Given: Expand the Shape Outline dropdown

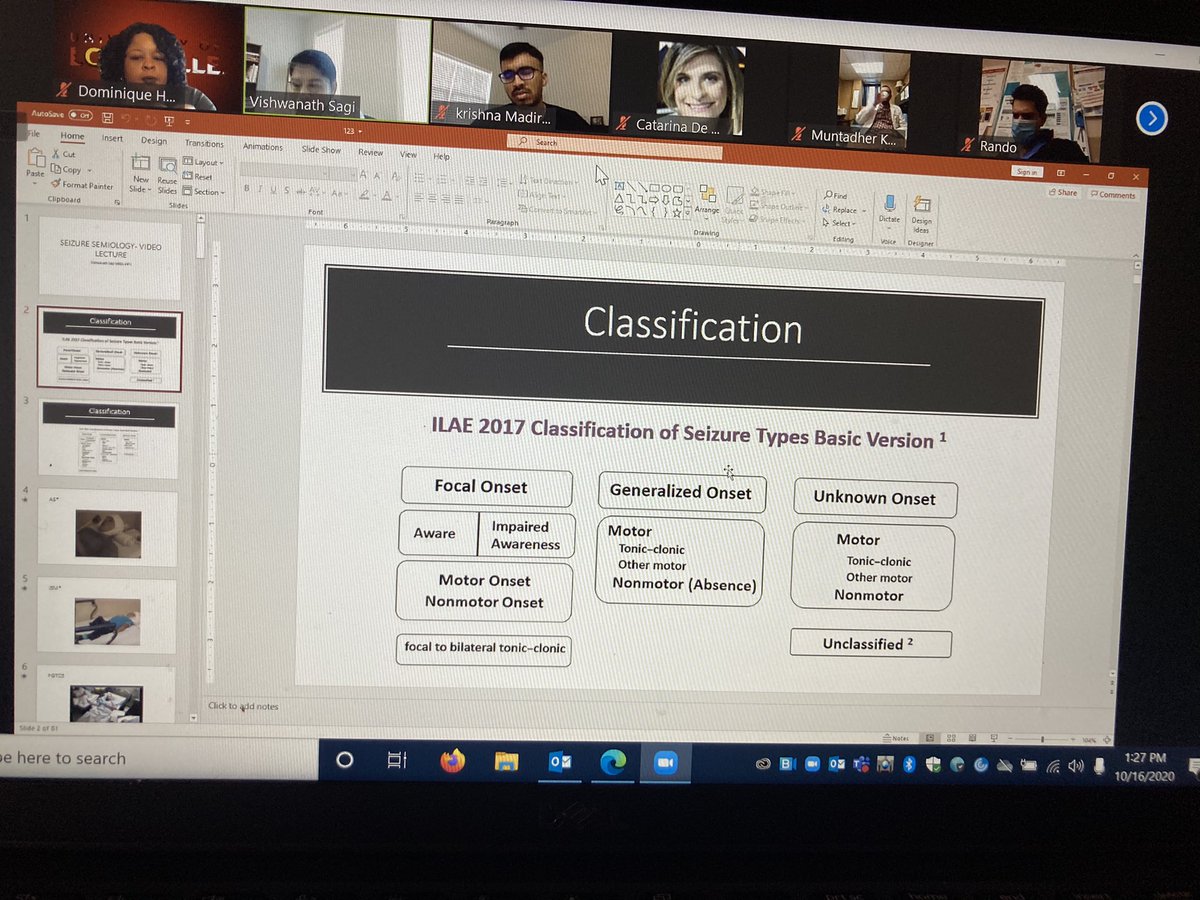Looking at the screenshot, I should (x=779, y=207).
